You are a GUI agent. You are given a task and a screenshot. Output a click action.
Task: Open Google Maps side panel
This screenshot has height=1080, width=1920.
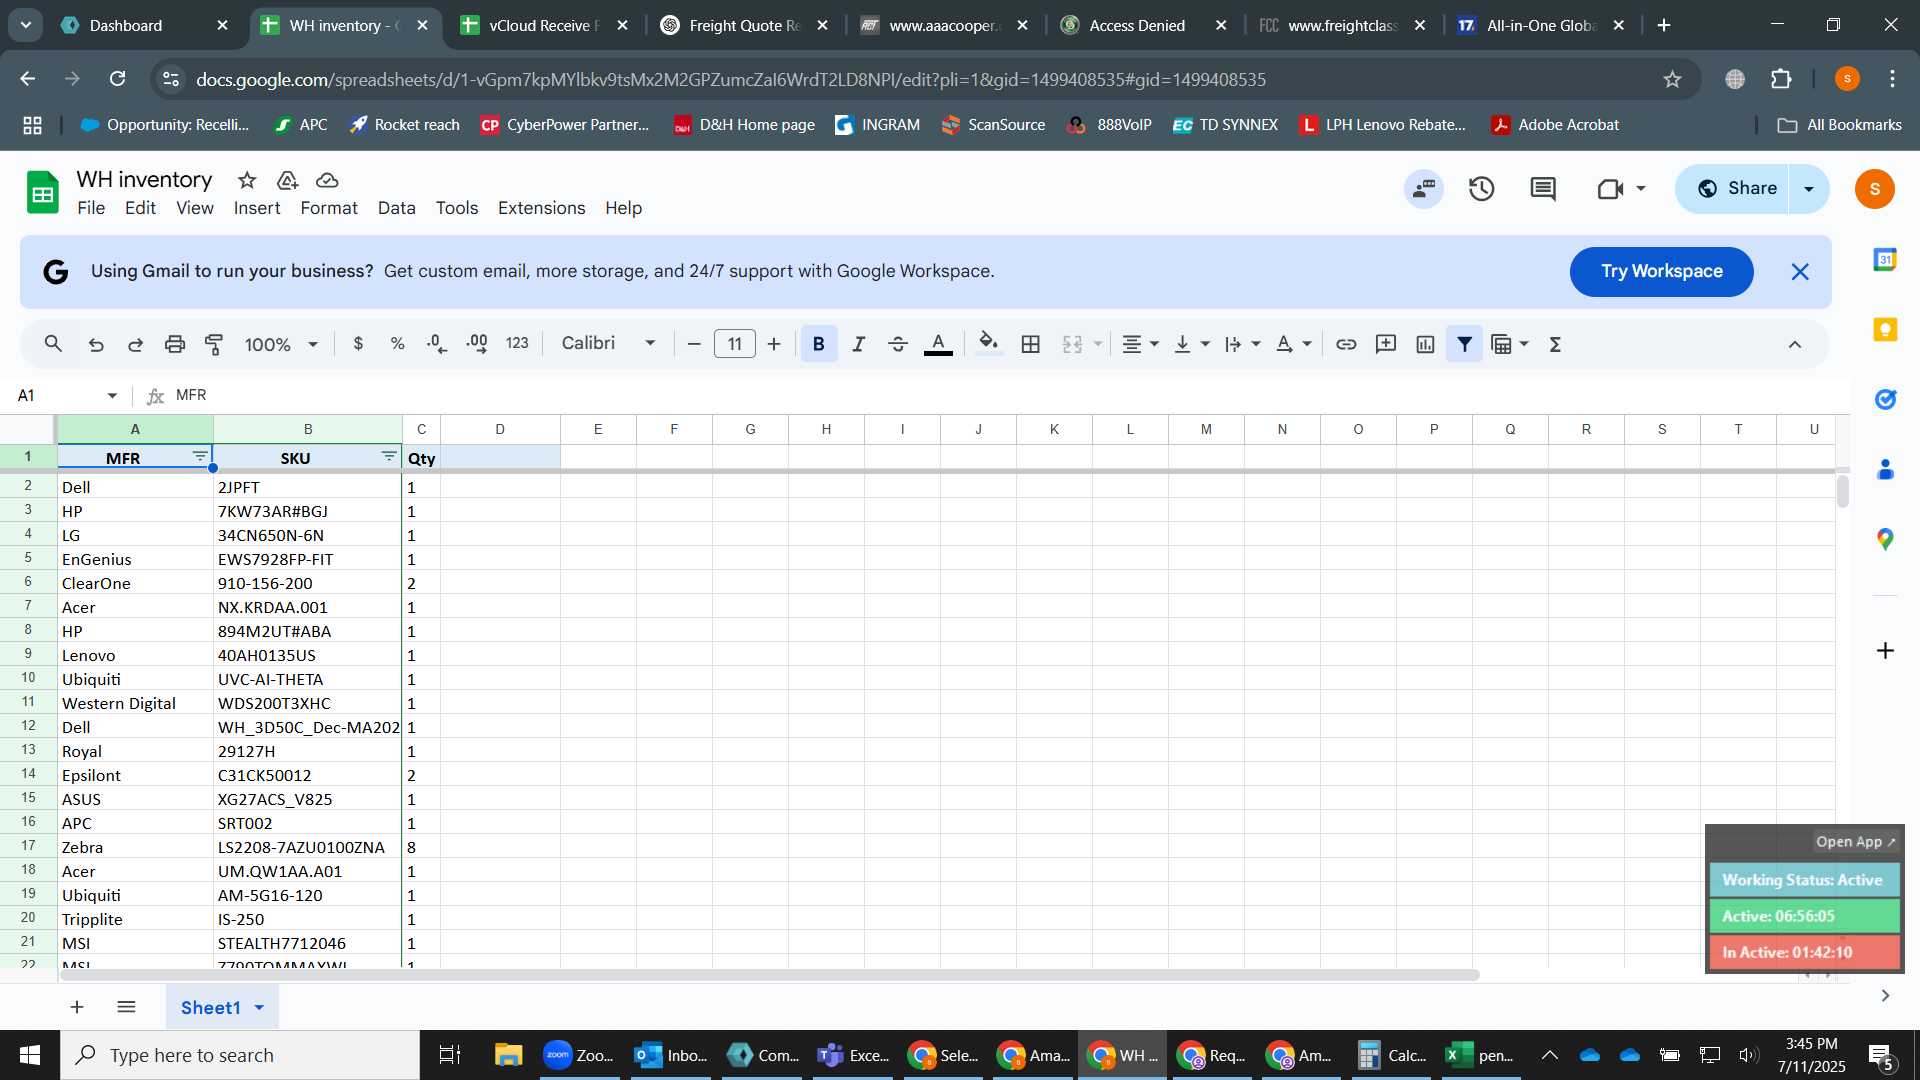(x=1885, y=540)
